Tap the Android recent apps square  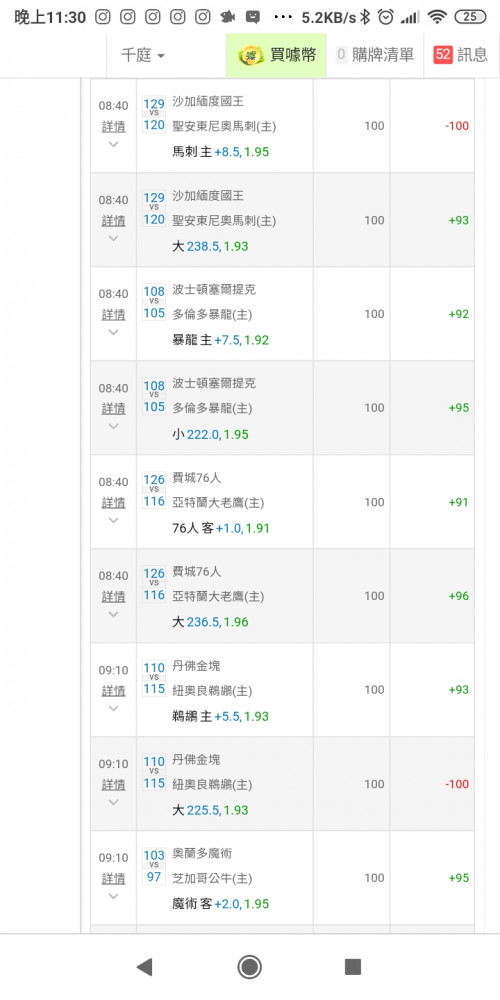point(353,967)
